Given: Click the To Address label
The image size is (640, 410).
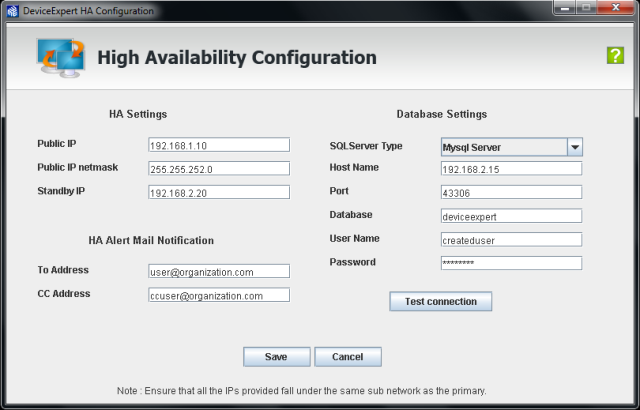Looking at the screenshot, I should [63, 270].
